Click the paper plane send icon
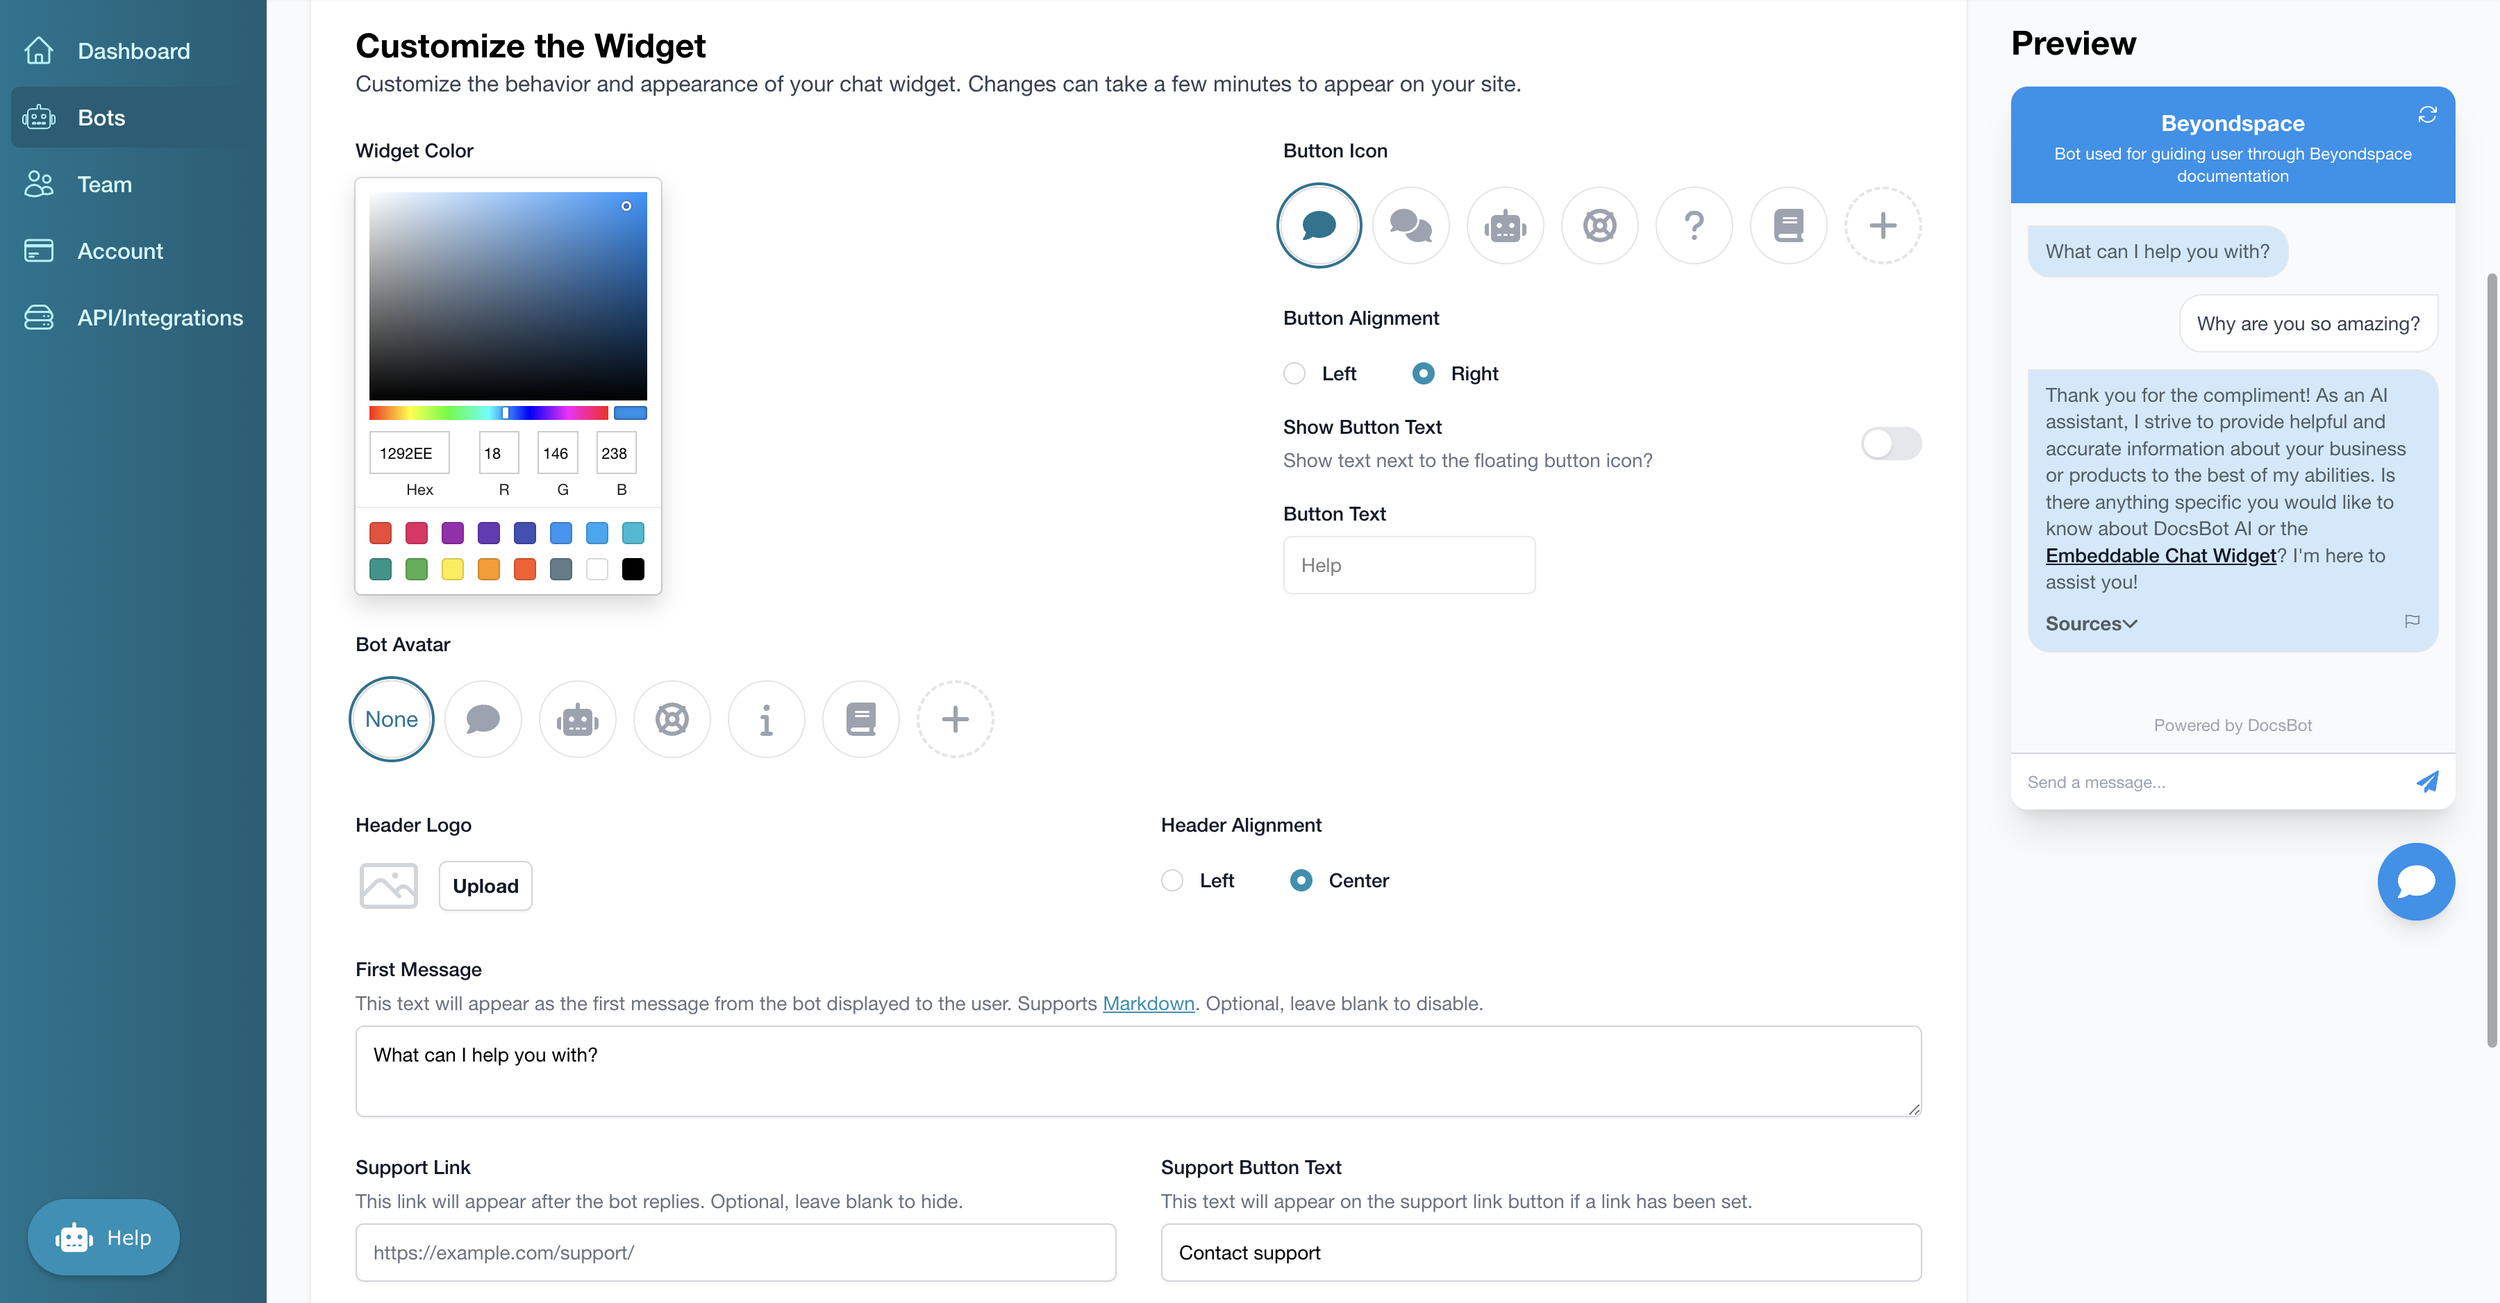 coord(2427,782)
